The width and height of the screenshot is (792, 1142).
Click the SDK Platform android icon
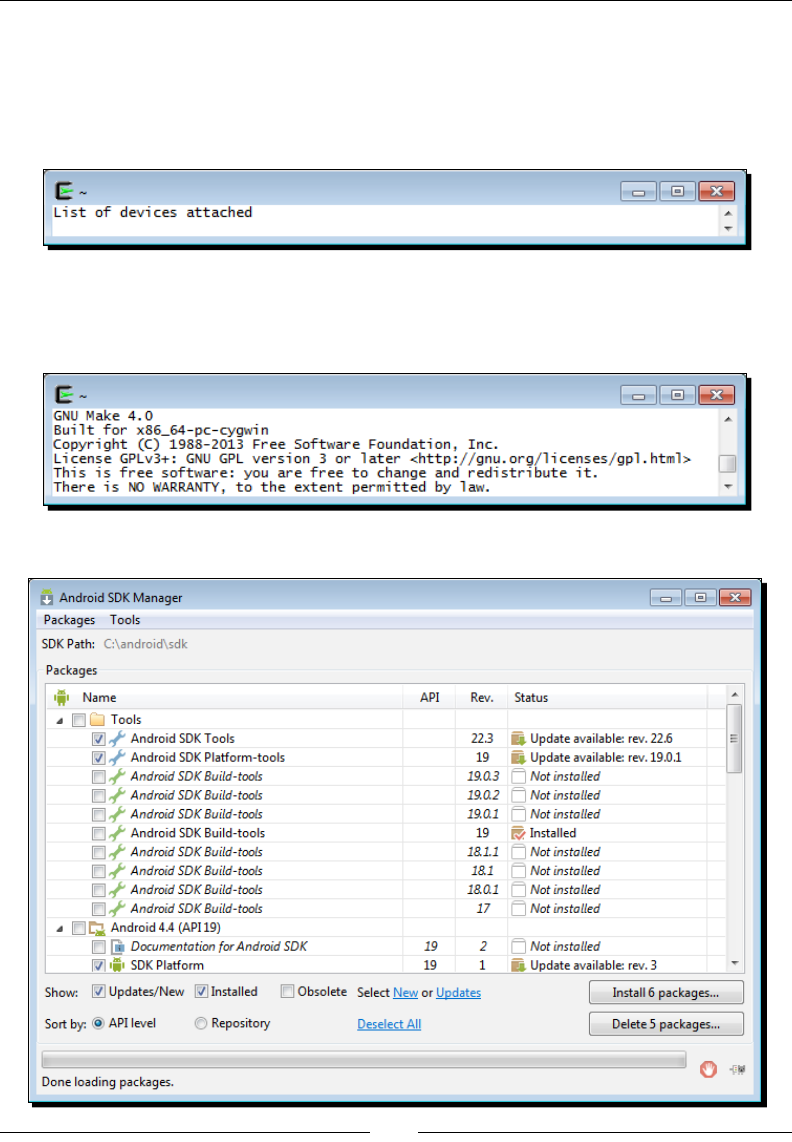click(117, 966)
